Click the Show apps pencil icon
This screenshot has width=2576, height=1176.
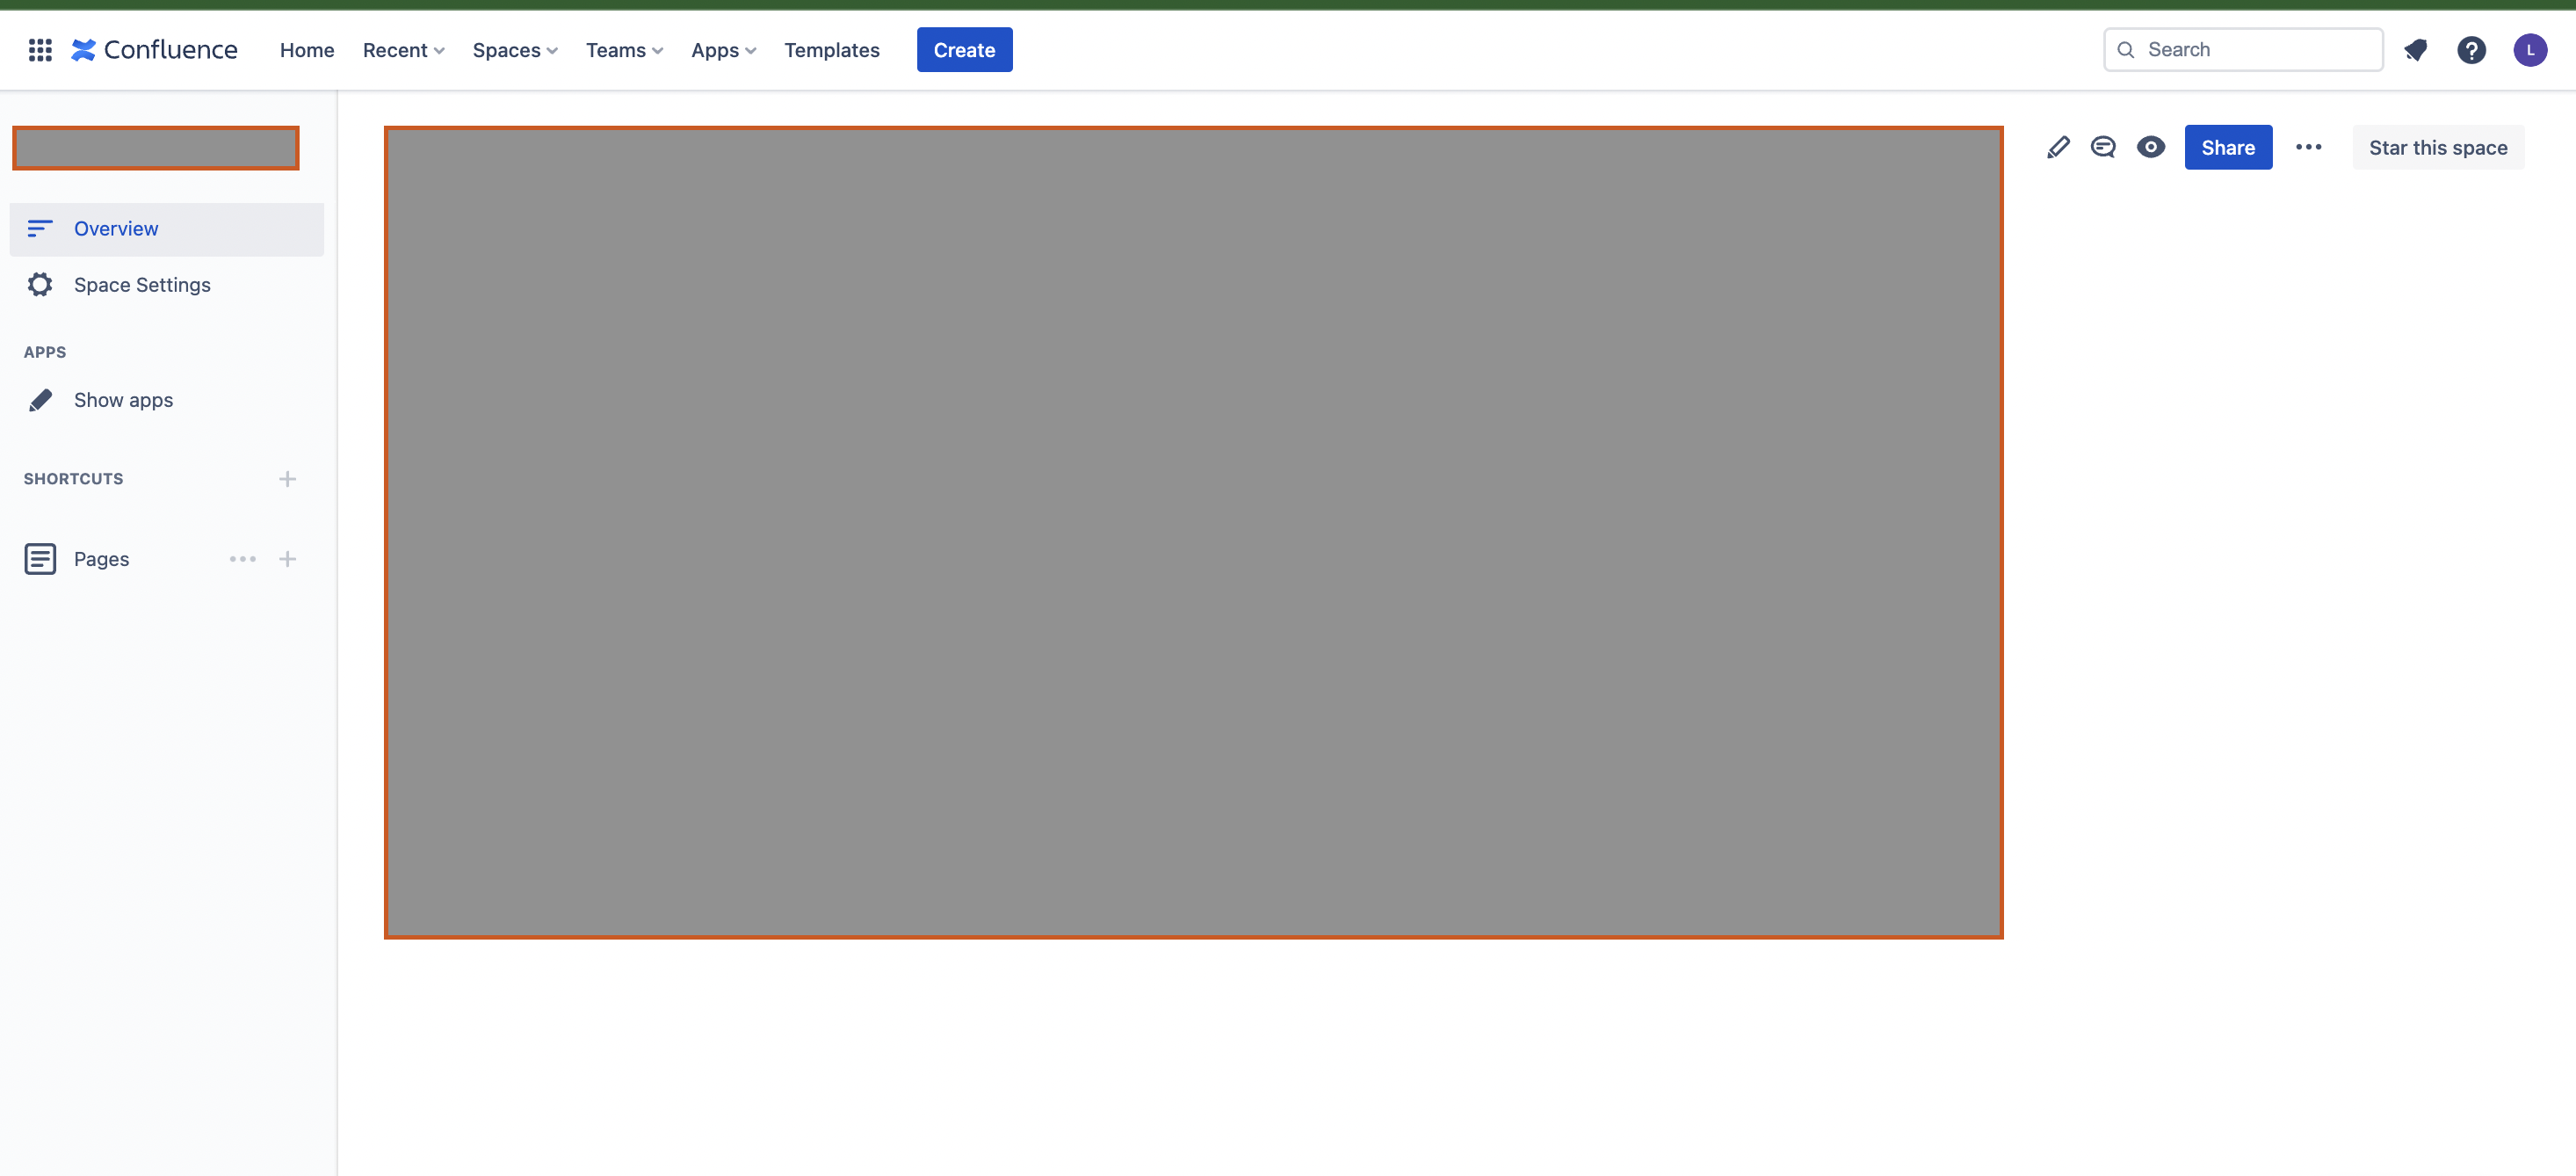tap(40, 400)
